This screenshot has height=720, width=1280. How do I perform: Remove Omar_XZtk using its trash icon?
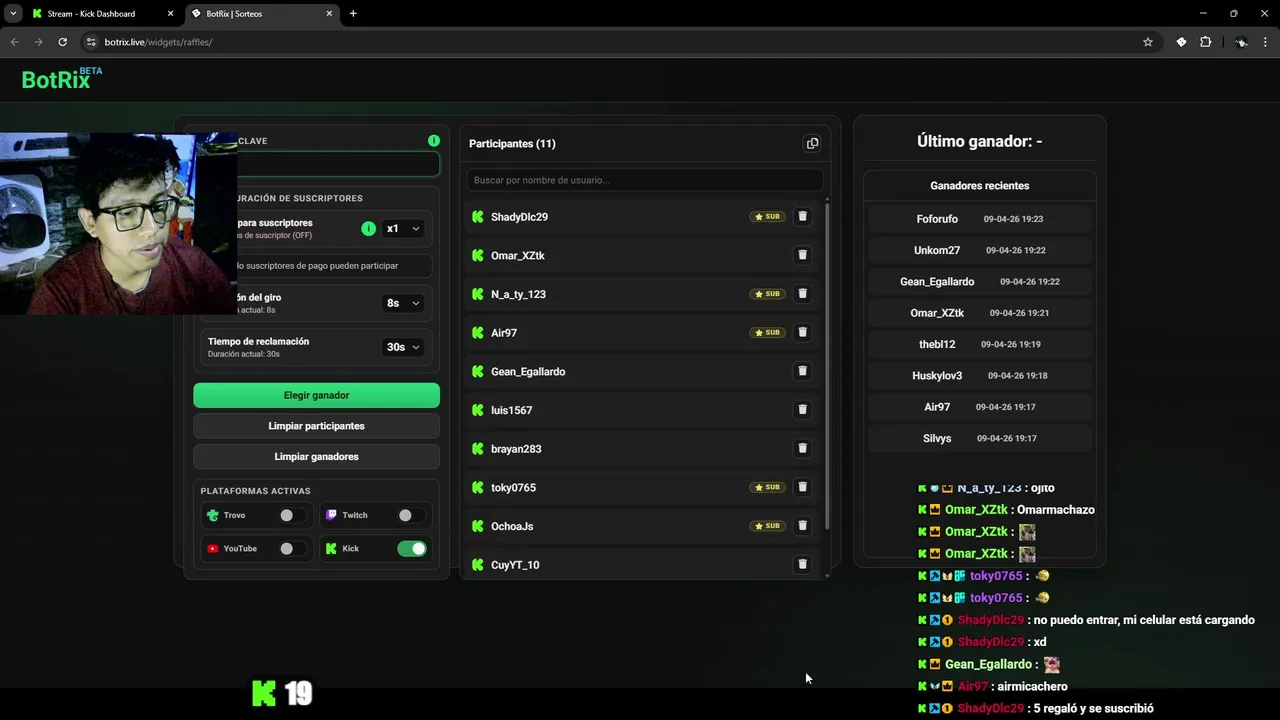click(x=802, y=255)
